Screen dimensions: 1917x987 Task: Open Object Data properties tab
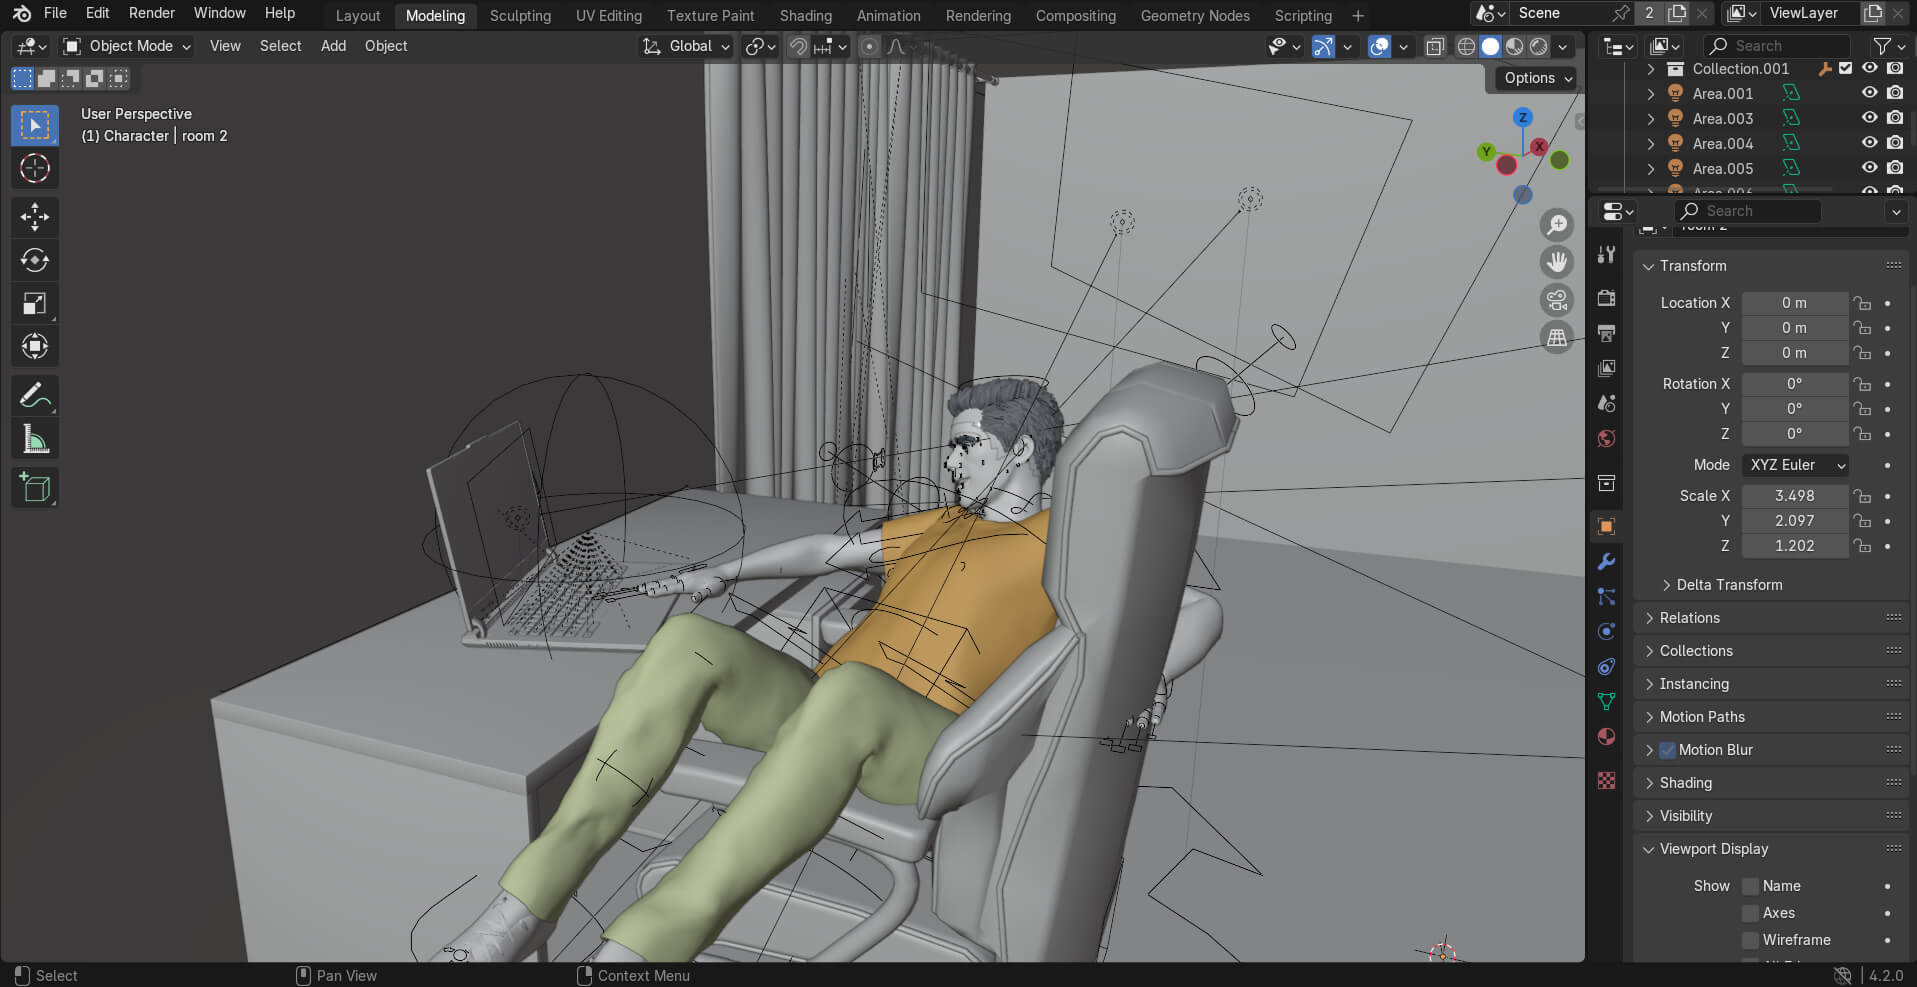click(x=1606, y=702)
